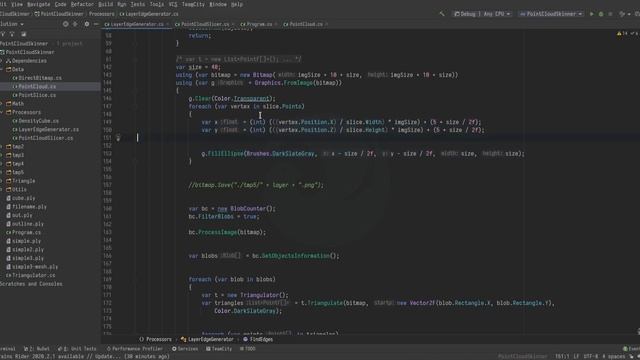
Task: Expand the Math folder
Action: point(2,104)
